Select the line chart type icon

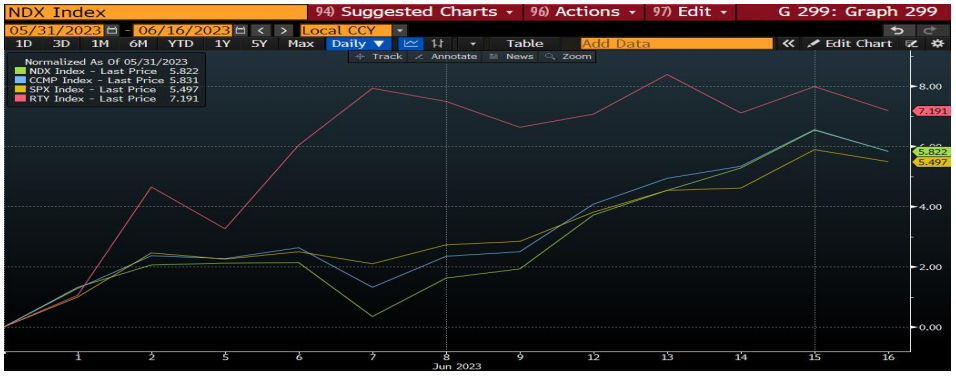tap(411, 44)
